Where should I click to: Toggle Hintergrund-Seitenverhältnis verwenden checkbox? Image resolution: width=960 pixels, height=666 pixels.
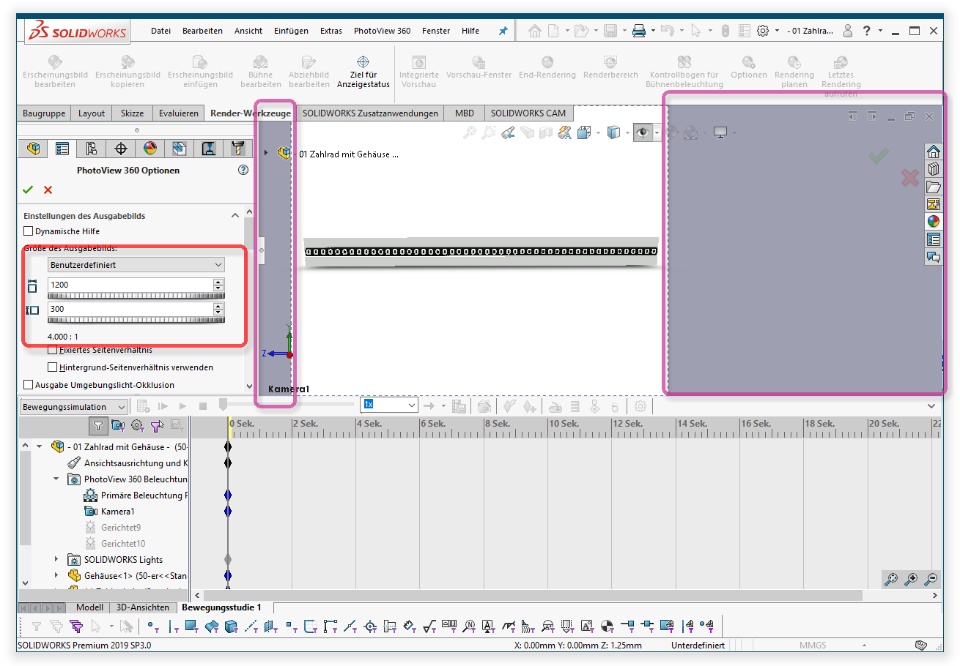tap(53, 367)
